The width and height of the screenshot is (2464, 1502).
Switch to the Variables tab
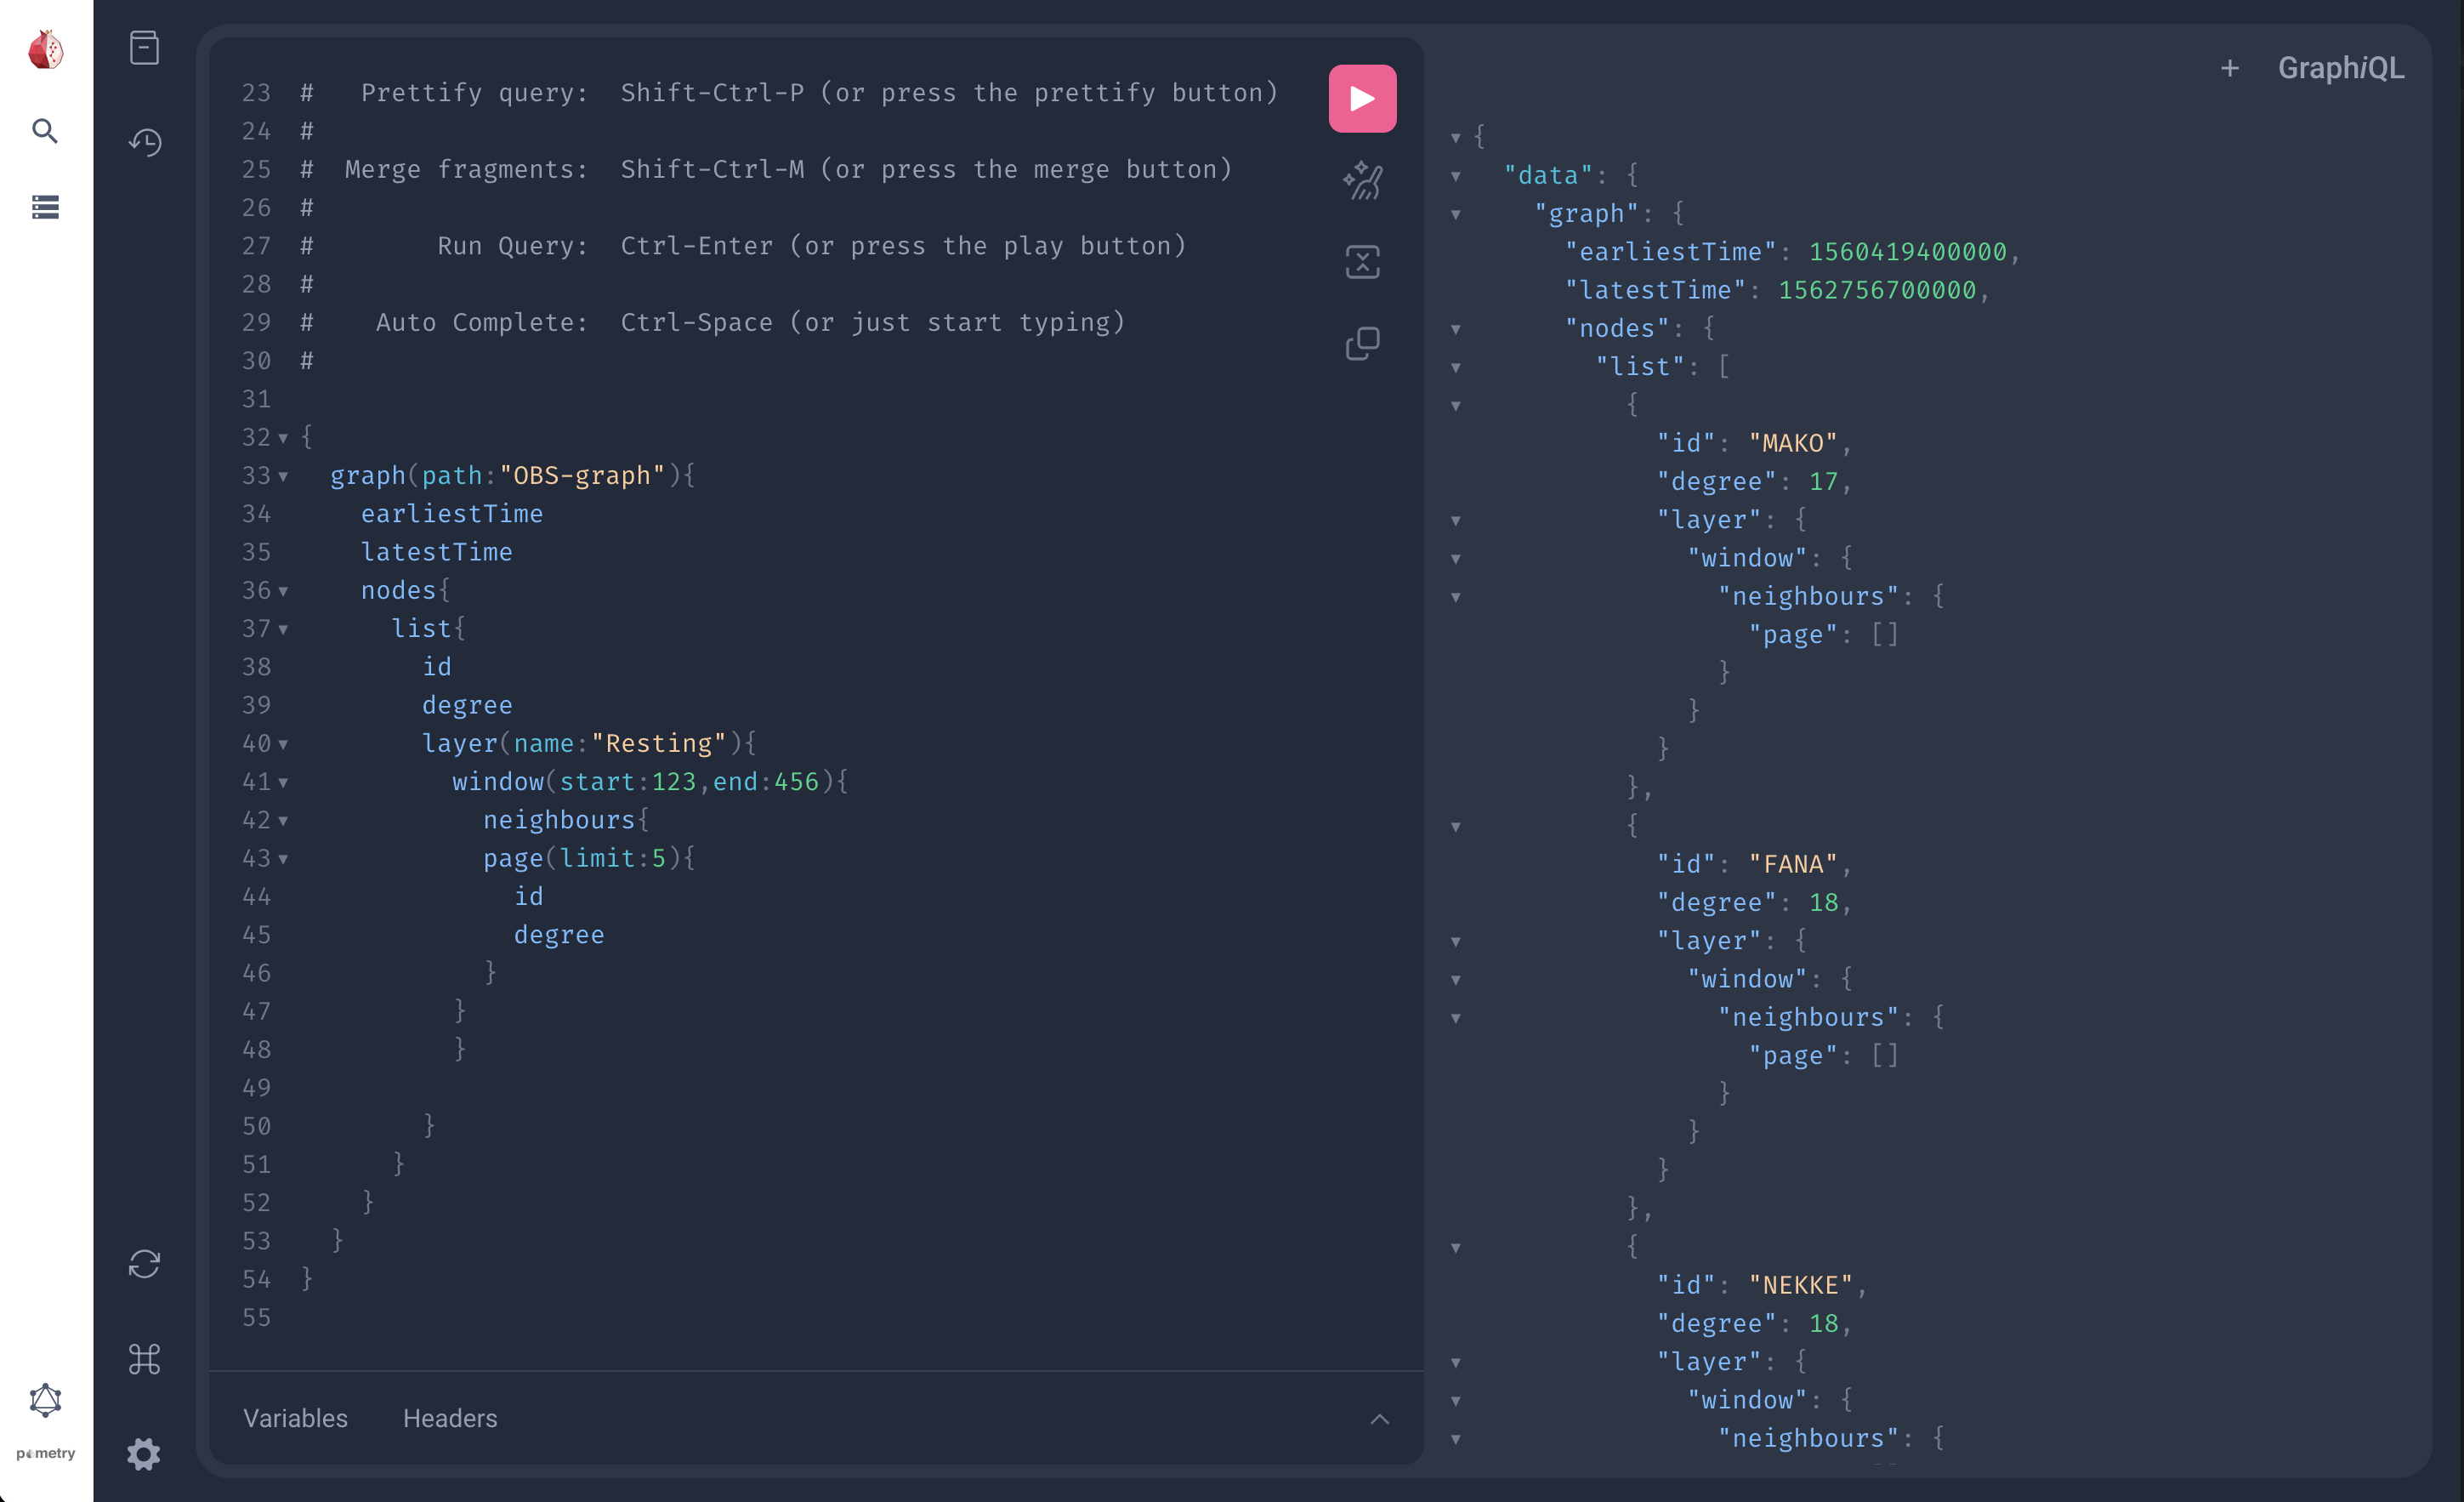pyautogui.click(x=295, y=1418)
